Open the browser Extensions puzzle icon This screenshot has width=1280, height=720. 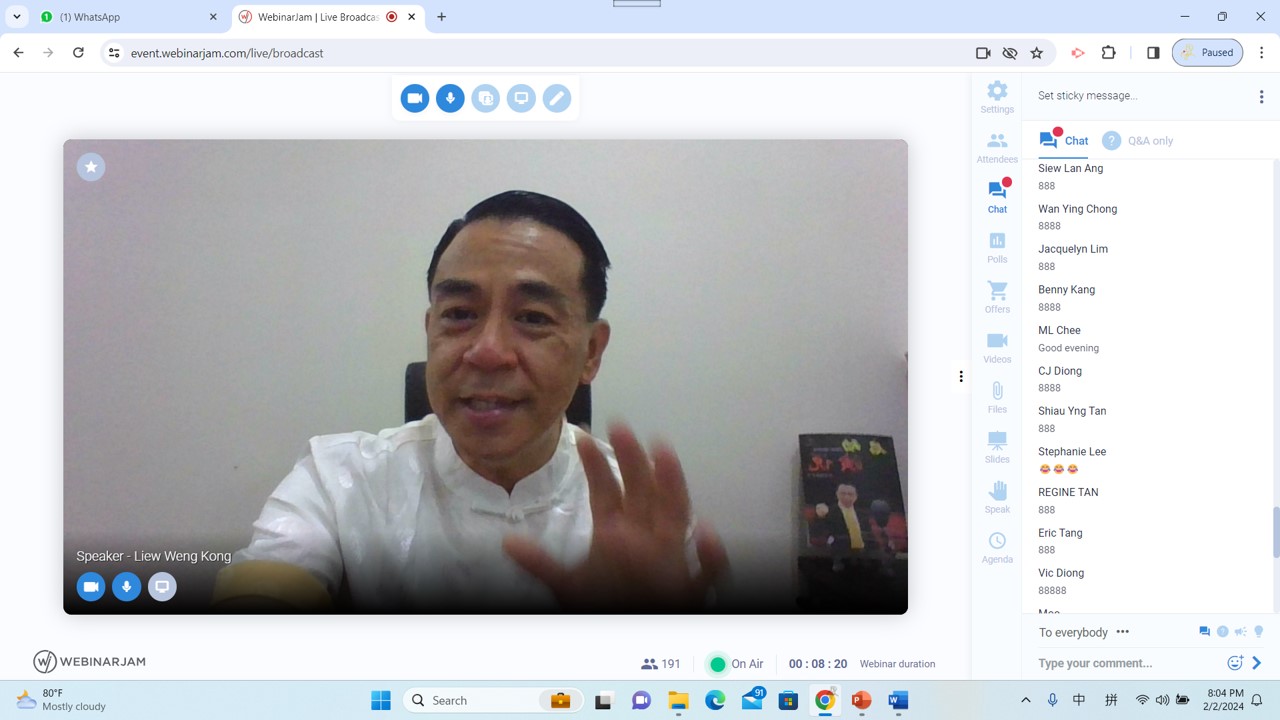click(x=1109, y=53)
